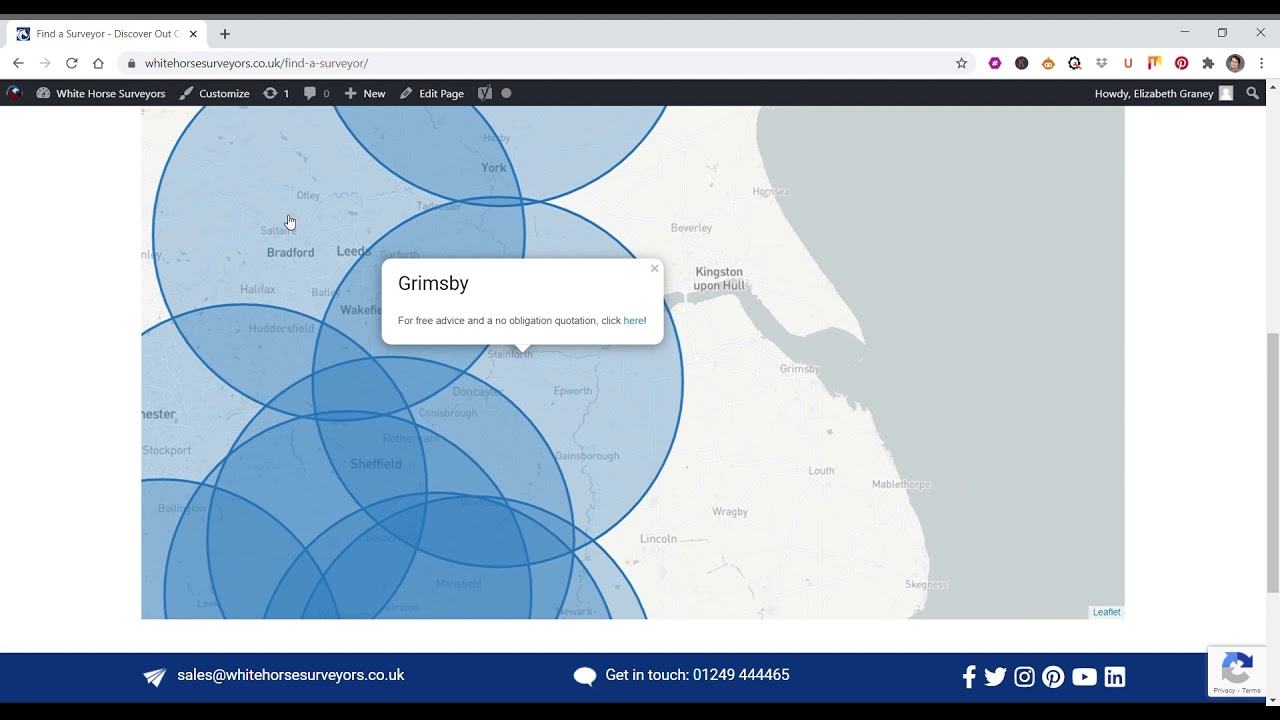This screenshot has width=1280, height=720.
Task: Open the purple hashtag extension
Action: [x=995, y=63]
